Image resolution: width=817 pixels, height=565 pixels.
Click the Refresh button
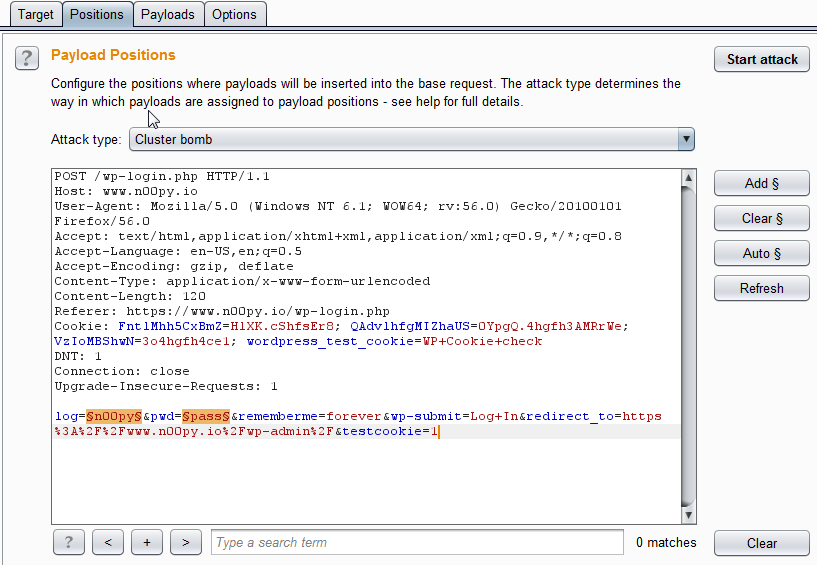coord(762,288)
